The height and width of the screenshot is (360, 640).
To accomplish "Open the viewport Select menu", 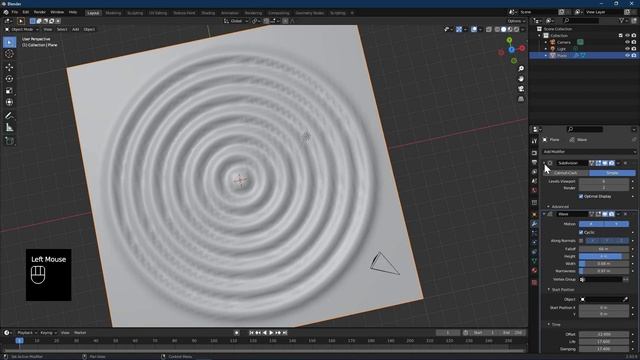I will (x=62, y=29).
